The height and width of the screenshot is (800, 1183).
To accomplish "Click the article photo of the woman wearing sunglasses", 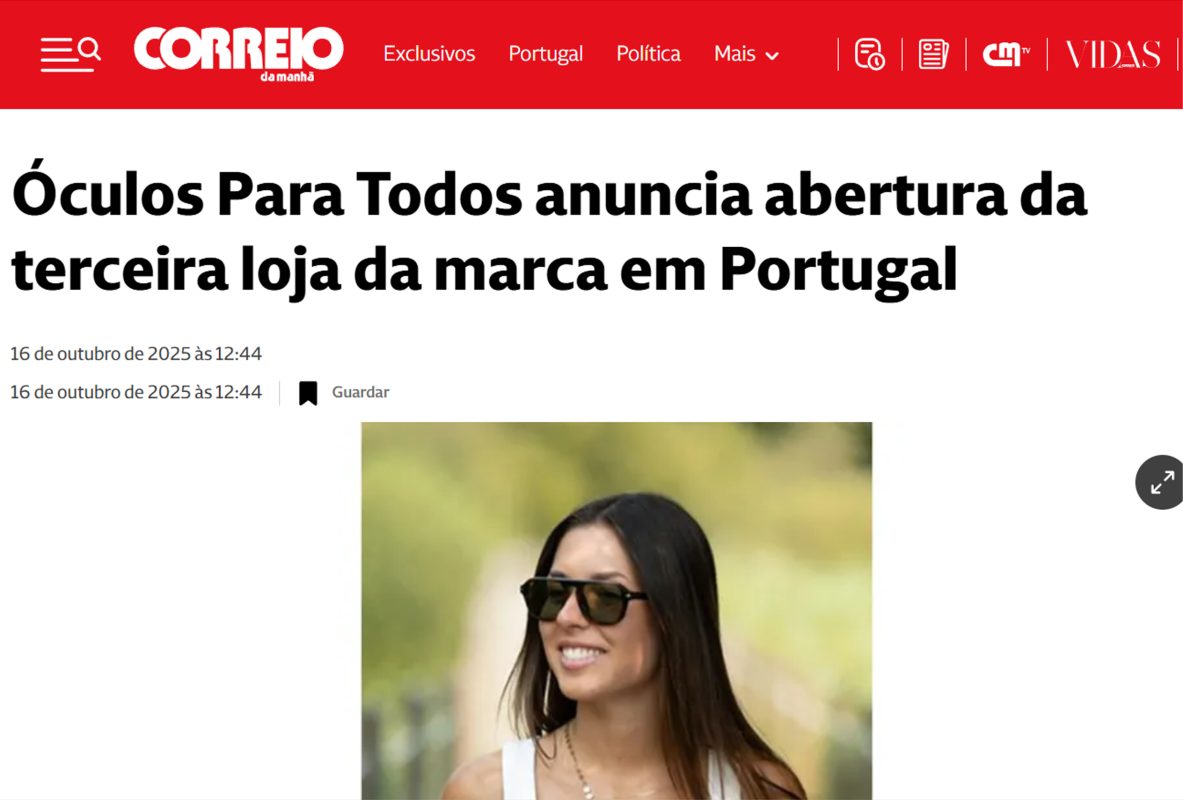I will (616, 611).
